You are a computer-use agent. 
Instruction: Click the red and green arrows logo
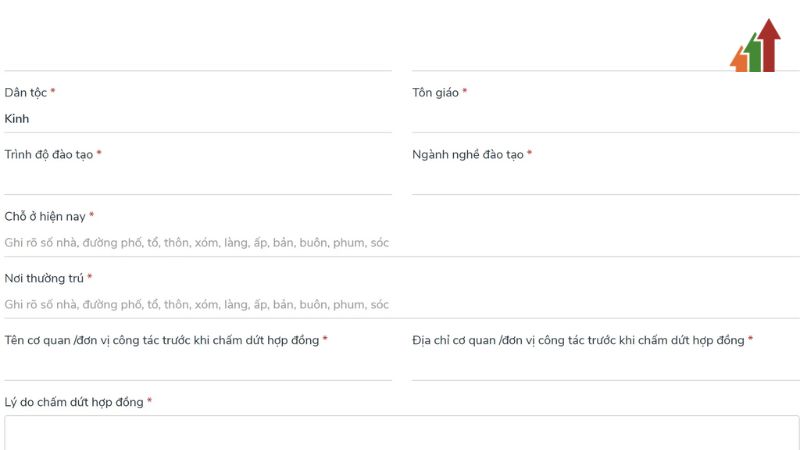coord(755,46)
